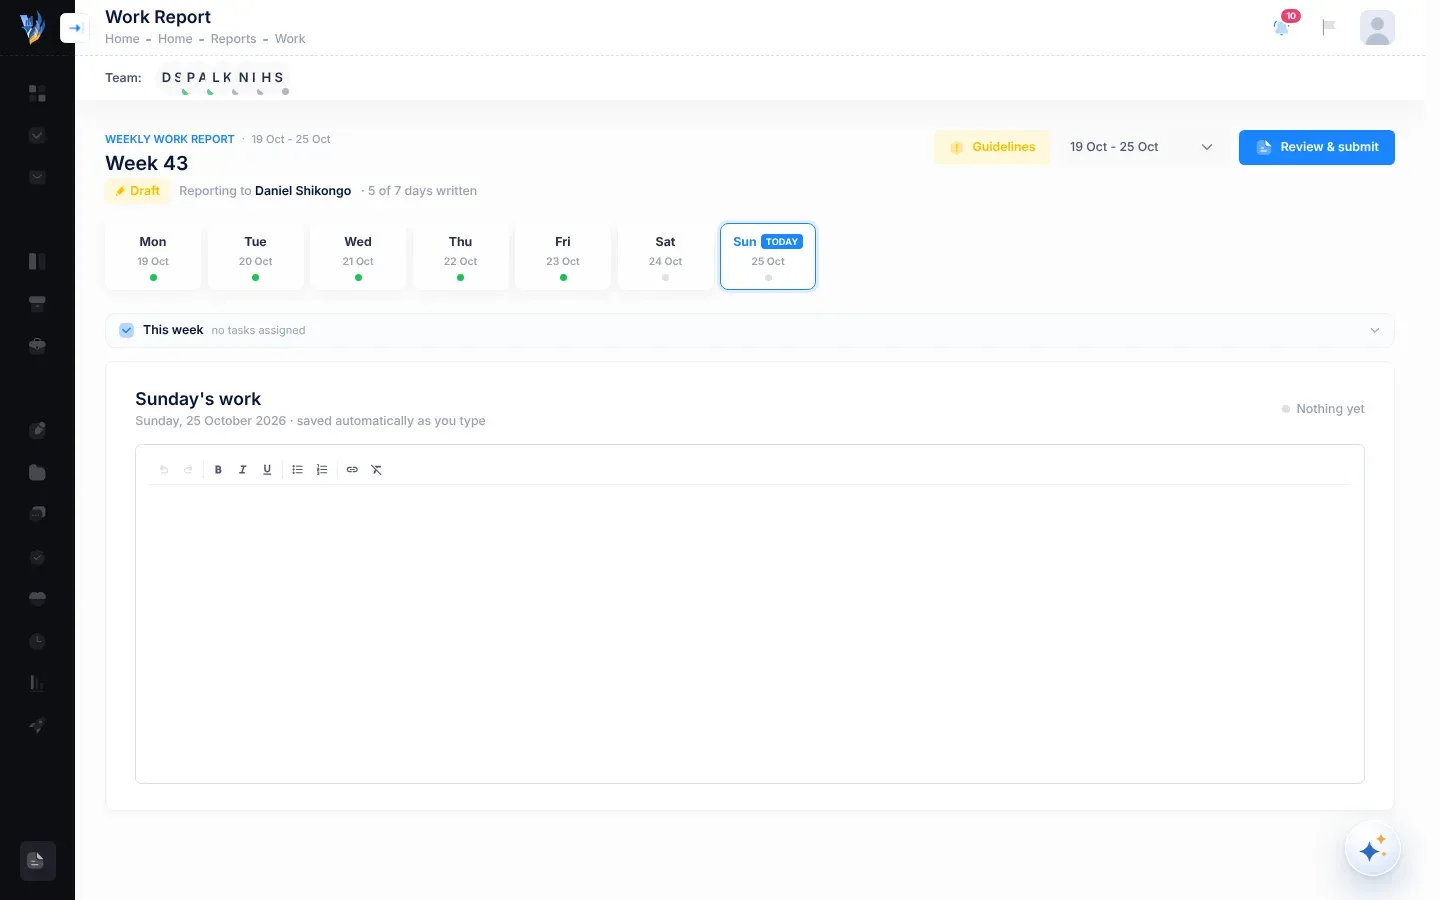Image resolution: width=1440 pixels, height=900 pixels.
Task: Go to Reports in the breadcrumb
Action: pos(233,39)
